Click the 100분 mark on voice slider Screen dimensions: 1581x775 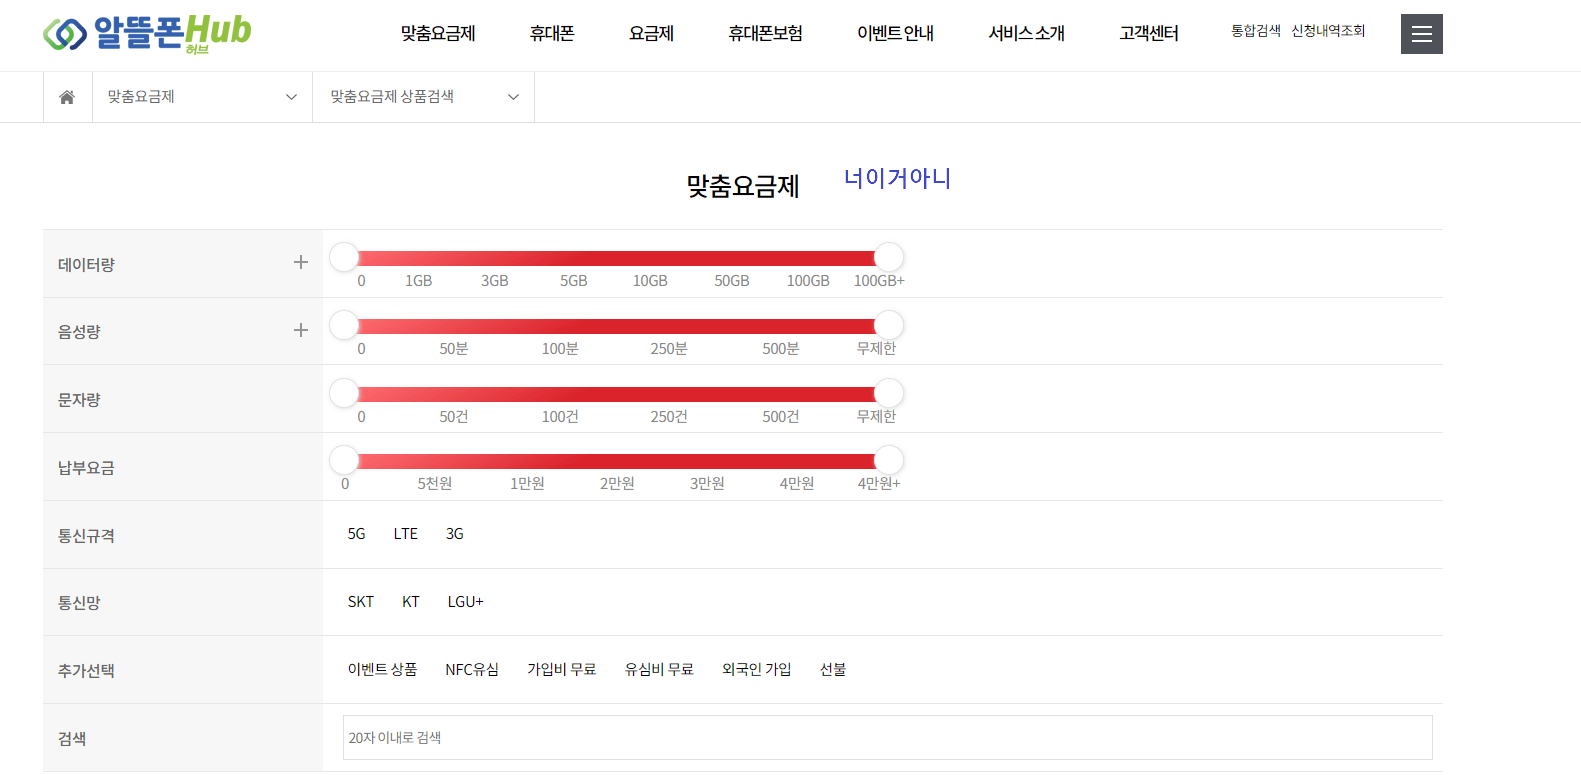pos(560,349)
